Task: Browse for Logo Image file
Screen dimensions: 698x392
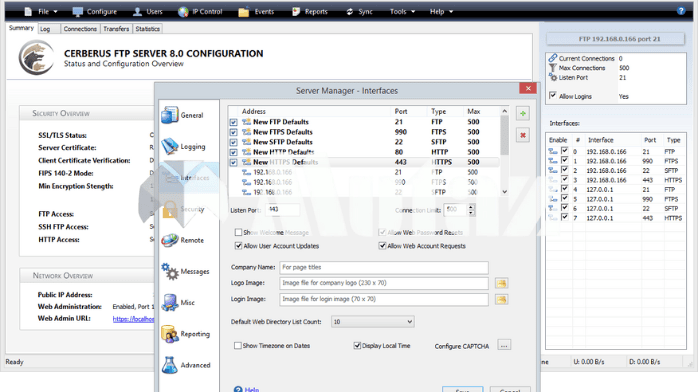Action: tap(501, 283)
